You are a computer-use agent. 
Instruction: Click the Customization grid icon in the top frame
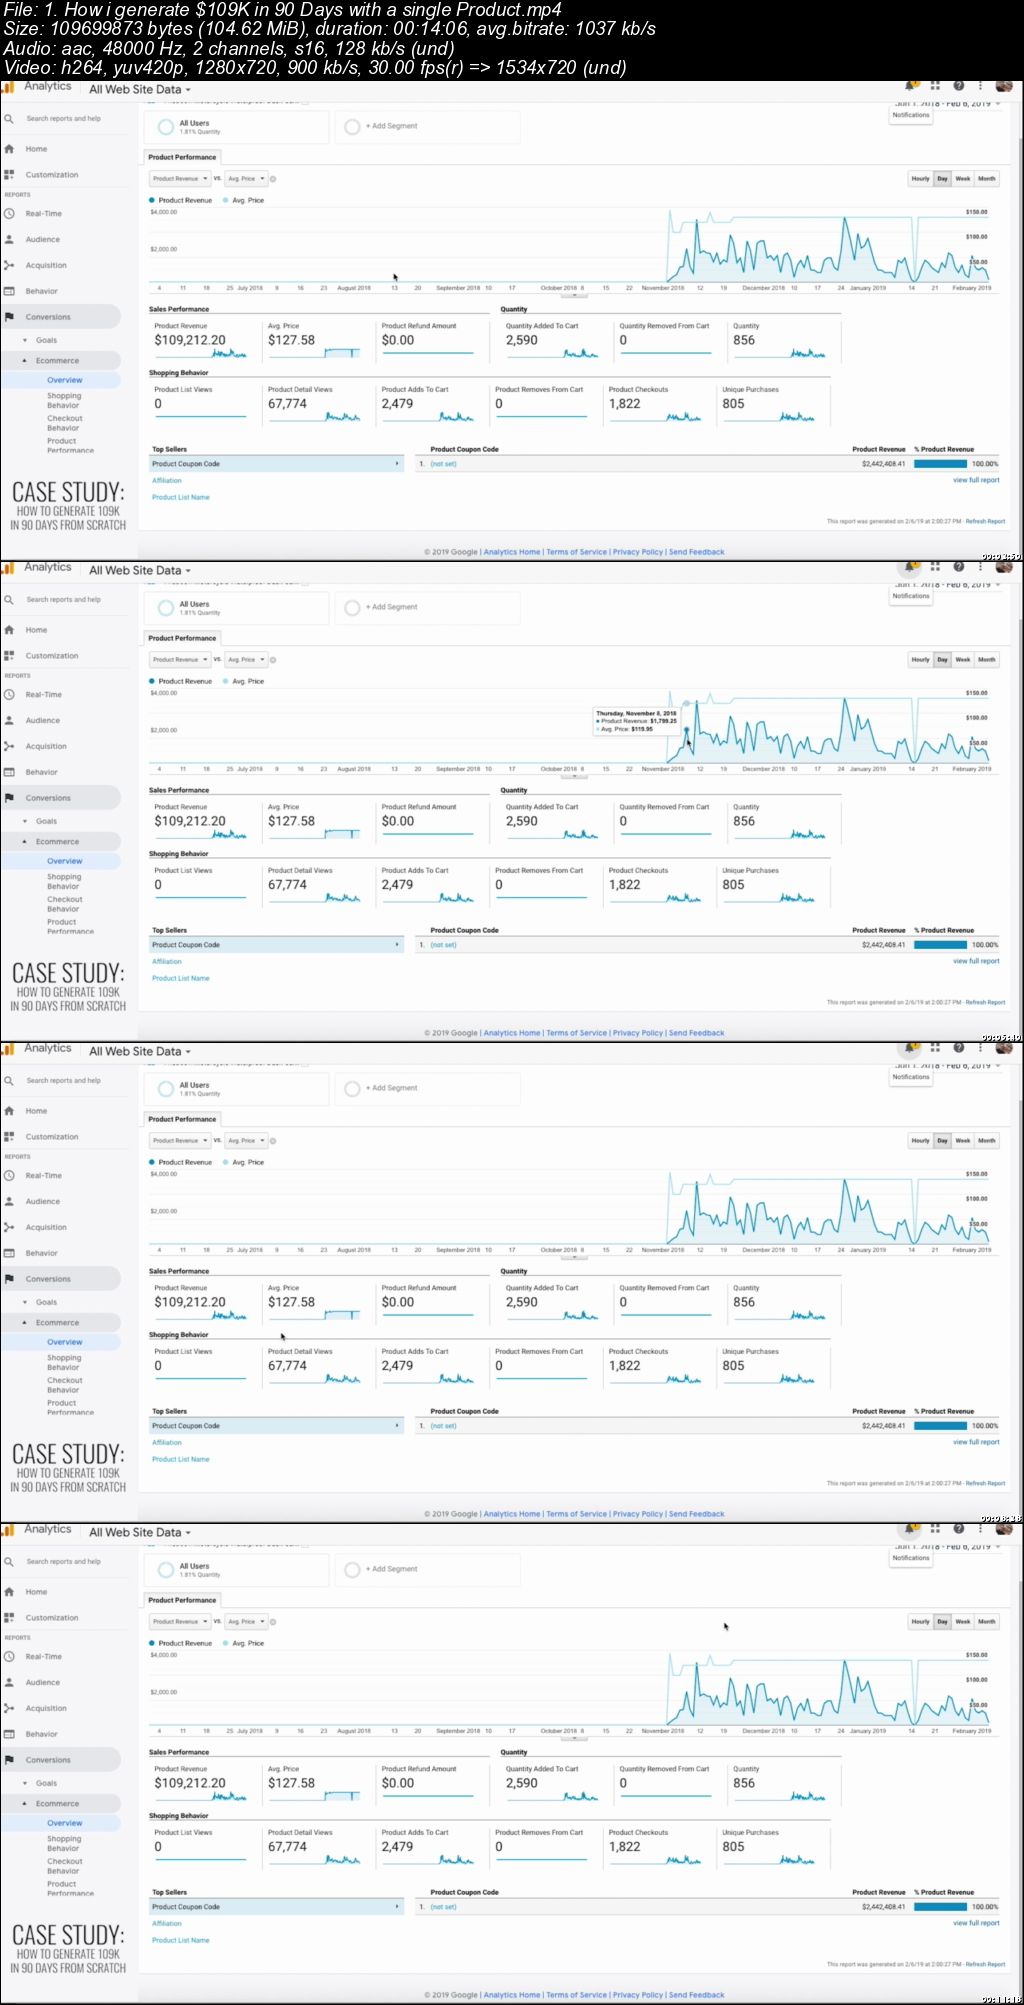tap(8, 175)
